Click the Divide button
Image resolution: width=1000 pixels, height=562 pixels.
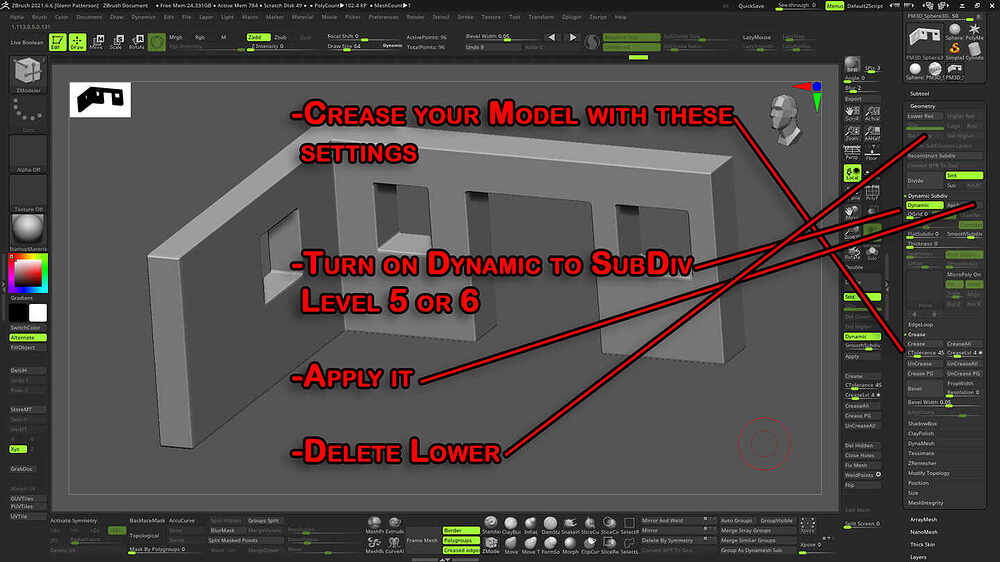point(924,181)
